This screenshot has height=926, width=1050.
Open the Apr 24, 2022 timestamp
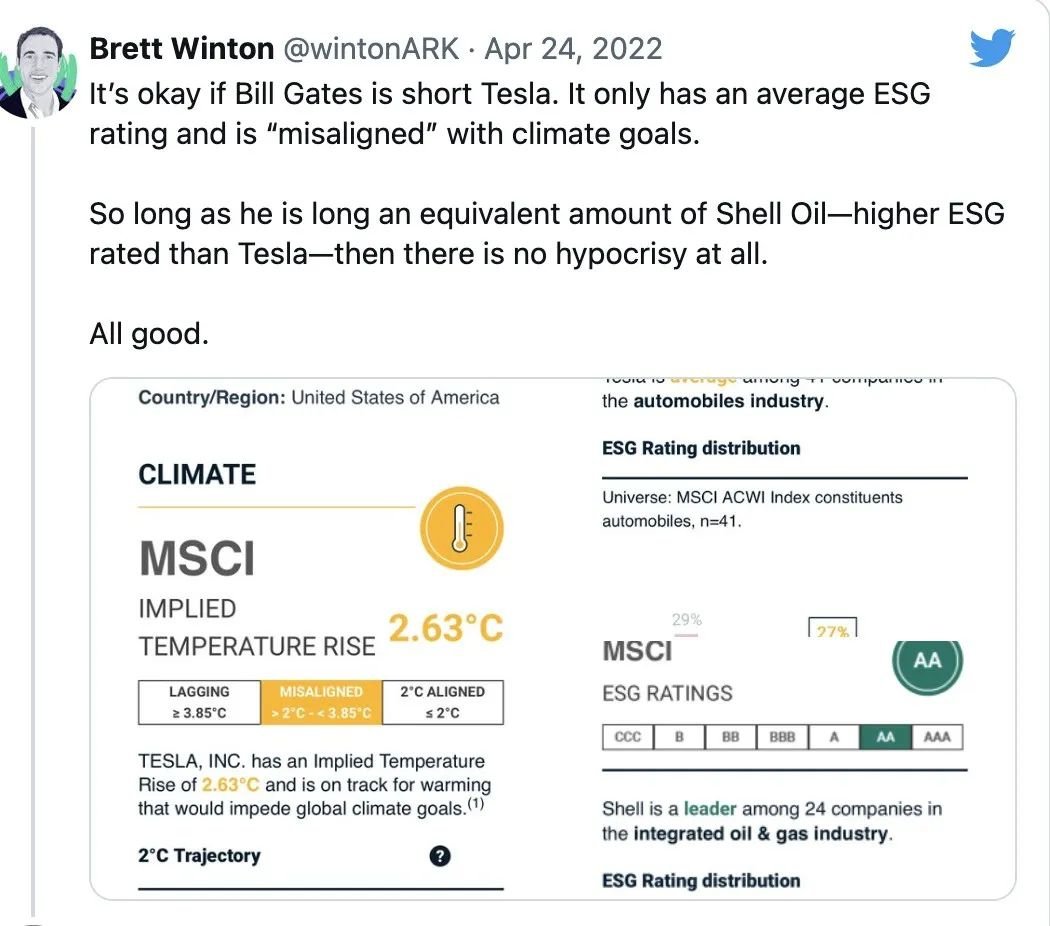pyautogui.click(x=573, y=49)
